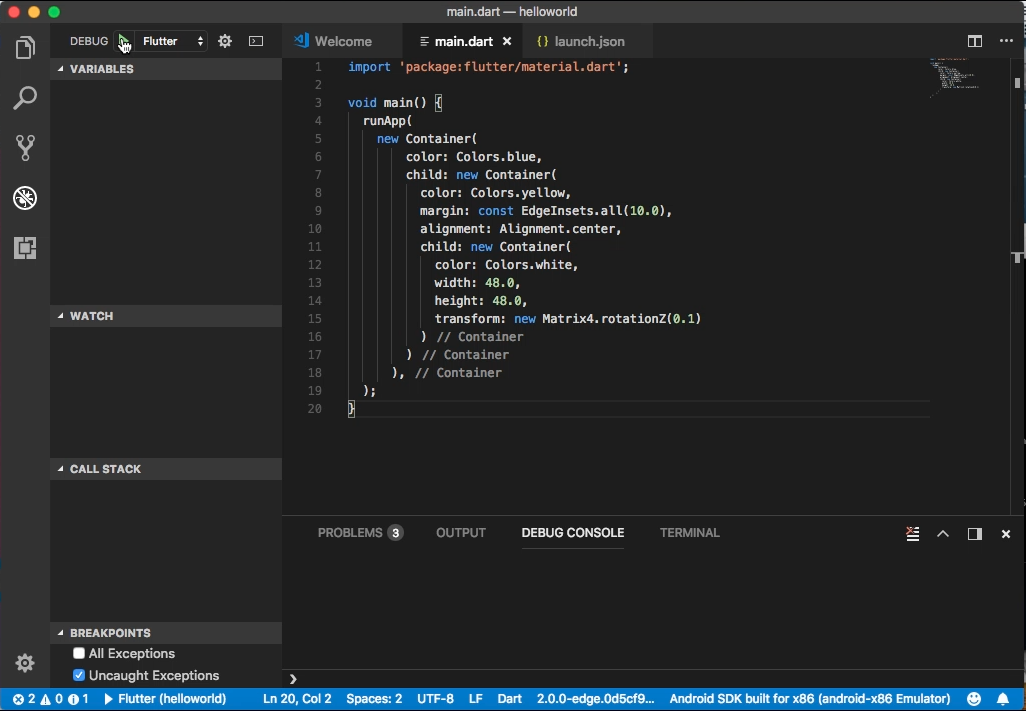Click the info count in status bar
This screenshot has width=1026, height=711.
click(79, 699)
